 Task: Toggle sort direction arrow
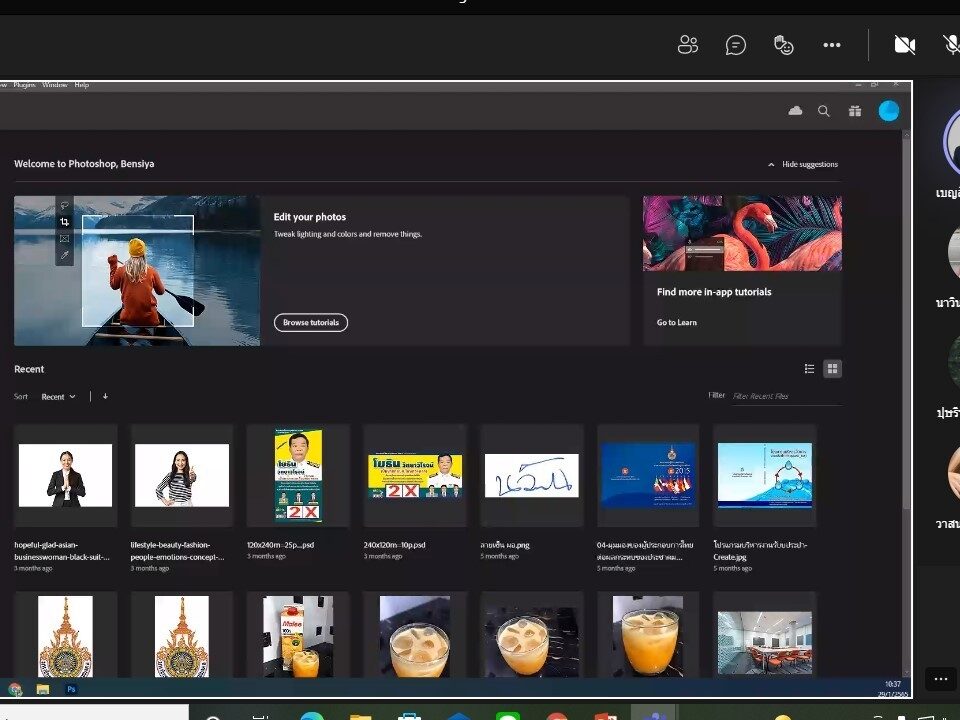[105, 396]
